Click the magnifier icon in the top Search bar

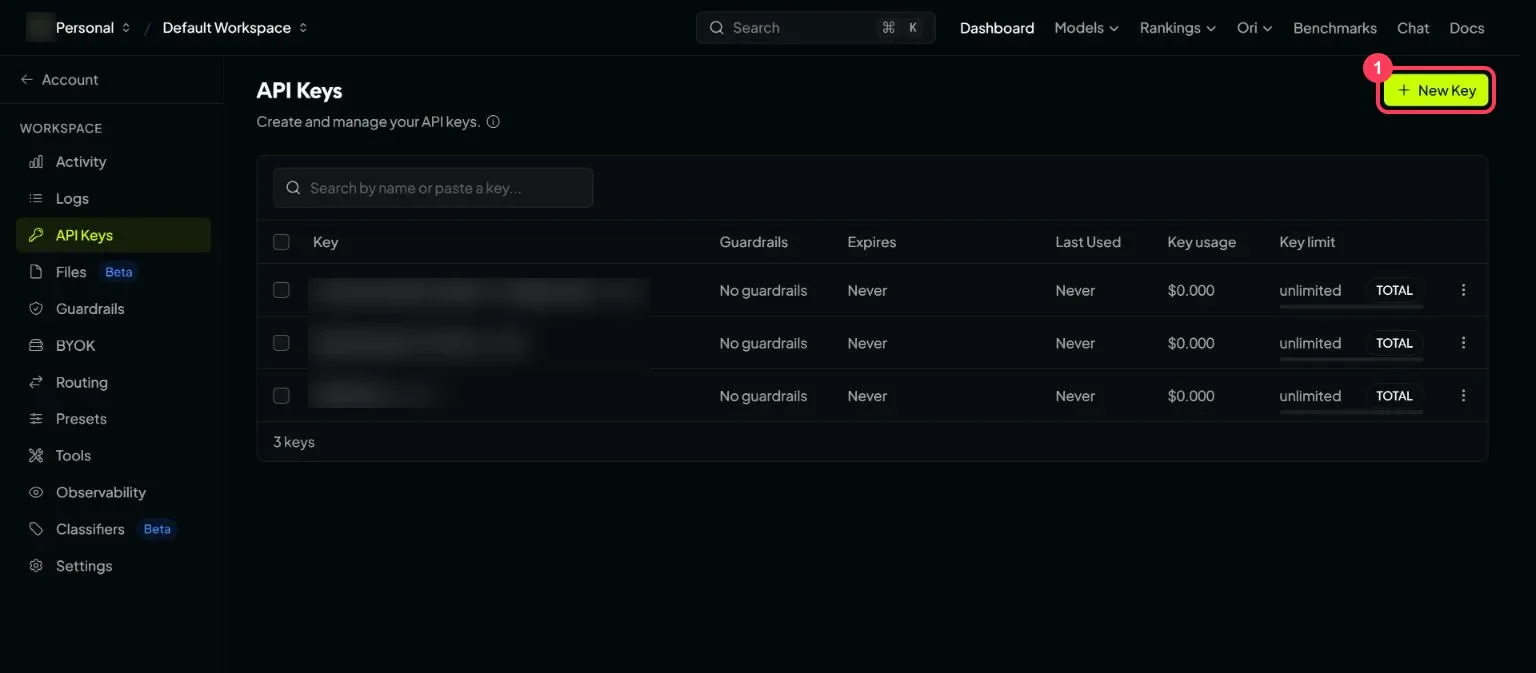click(x=716, y=28)
